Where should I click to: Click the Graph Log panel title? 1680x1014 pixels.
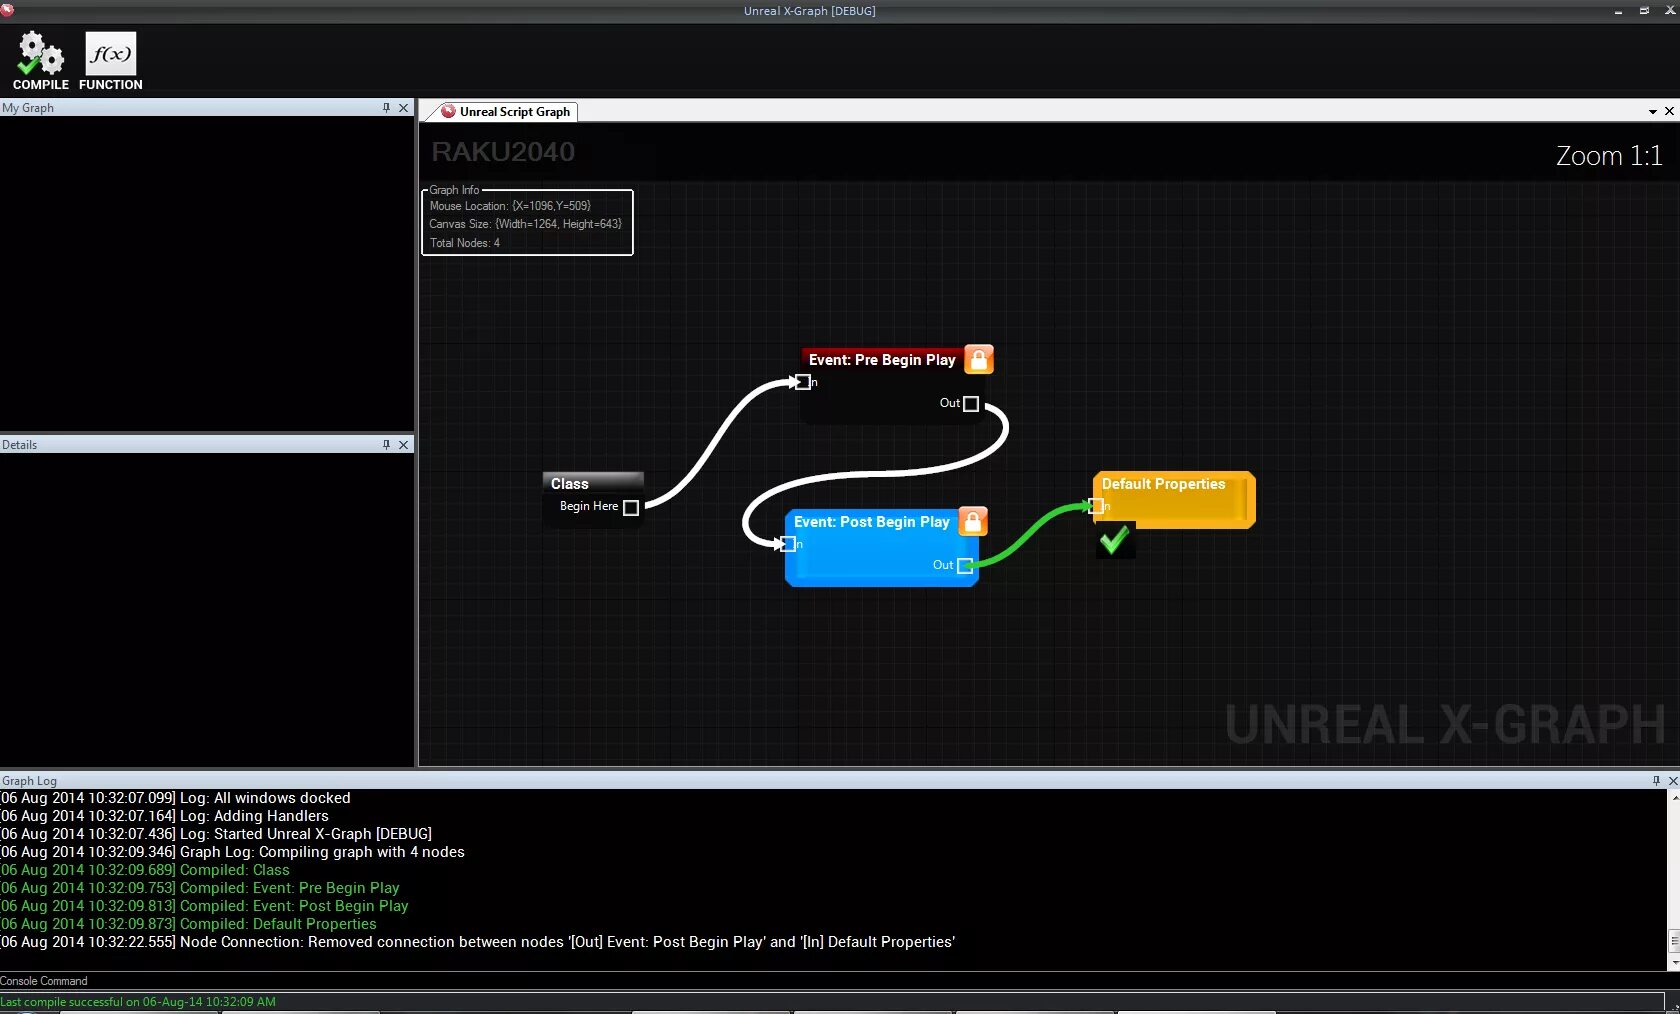(x=29, y=781)
